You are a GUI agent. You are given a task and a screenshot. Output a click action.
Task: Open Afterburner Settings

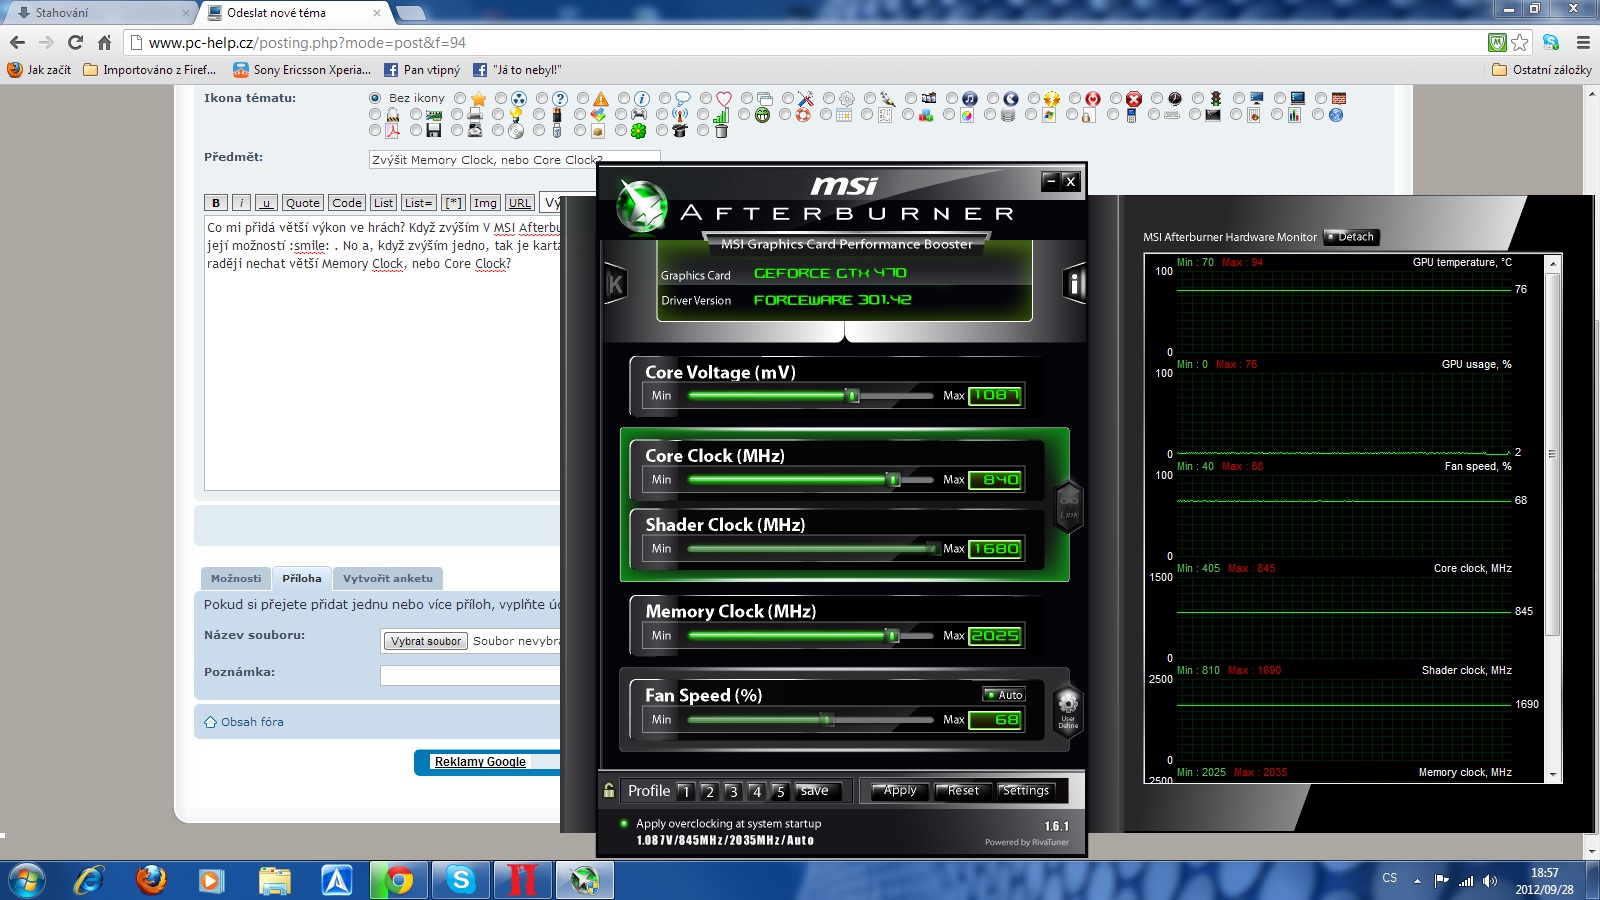click(1026, 791)
